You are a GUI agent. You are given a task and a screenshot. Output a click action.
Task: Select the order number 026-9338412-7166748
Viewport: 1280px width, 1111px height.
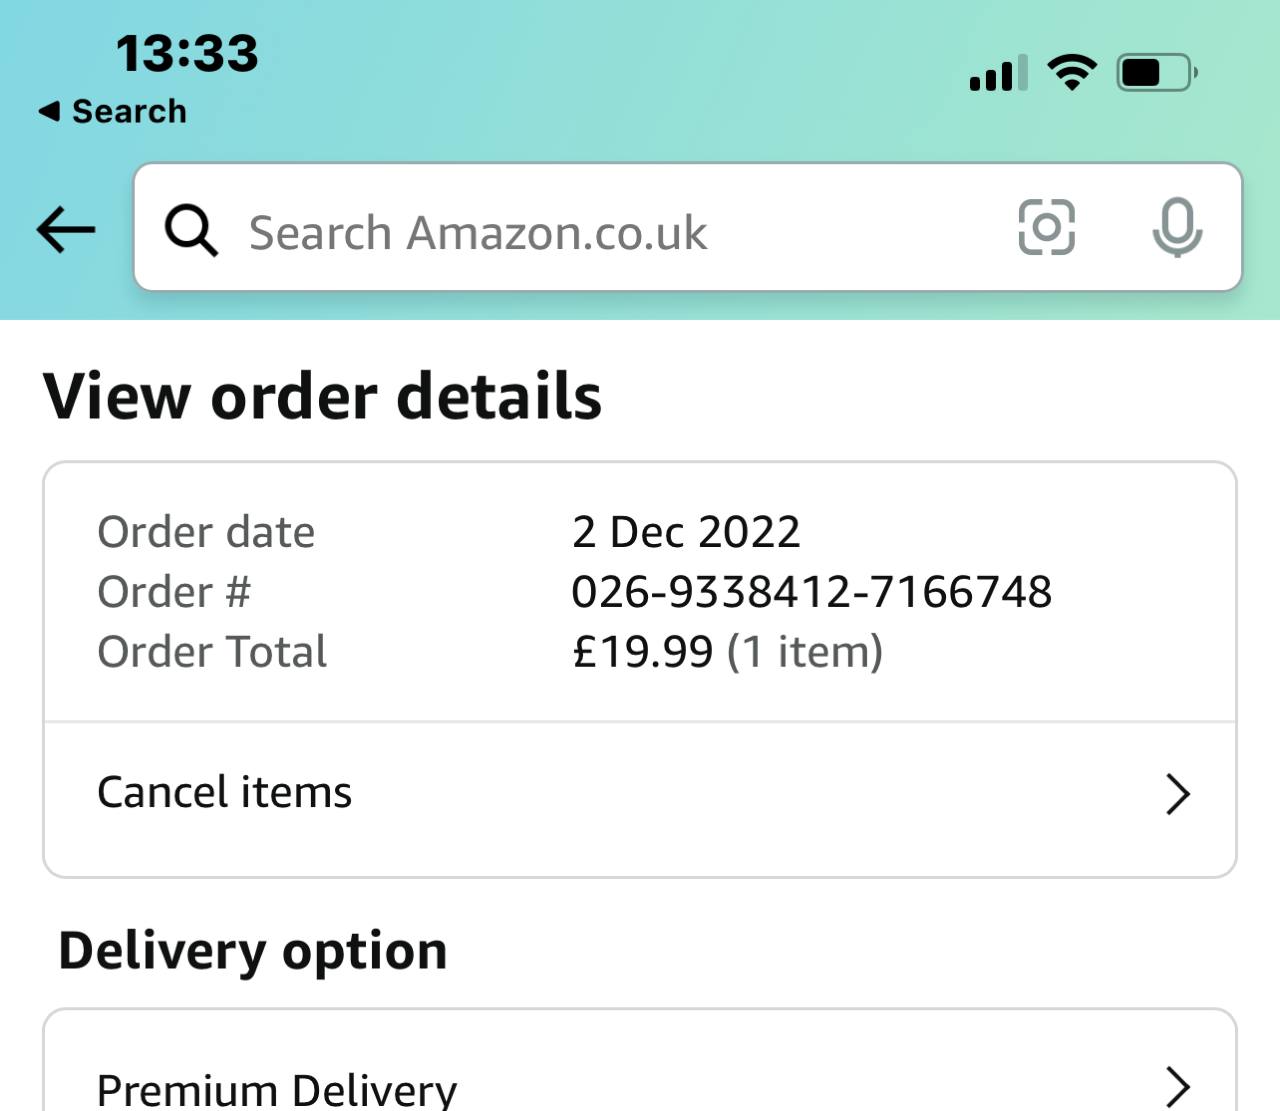click(x=811, y=592)
